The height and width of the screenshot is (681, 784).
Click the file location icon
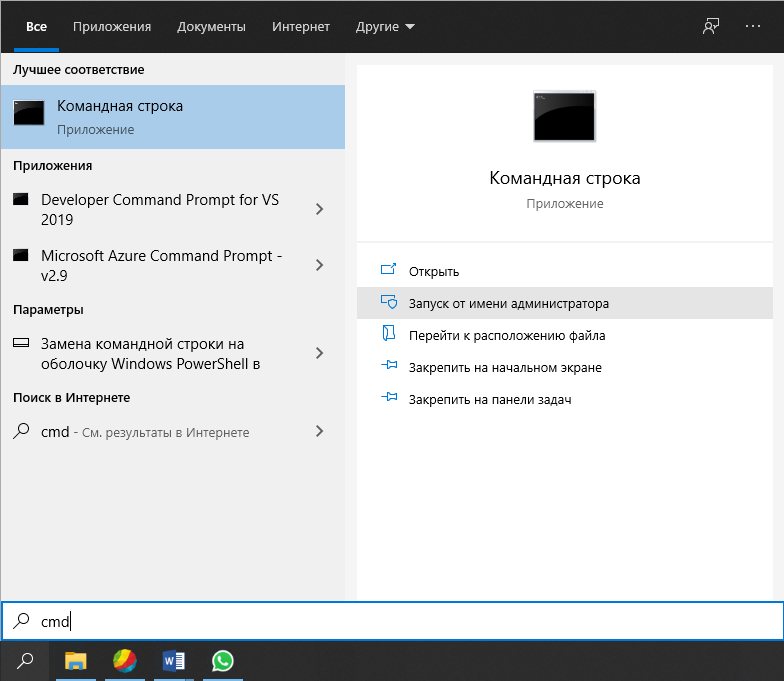coord(388,334)
